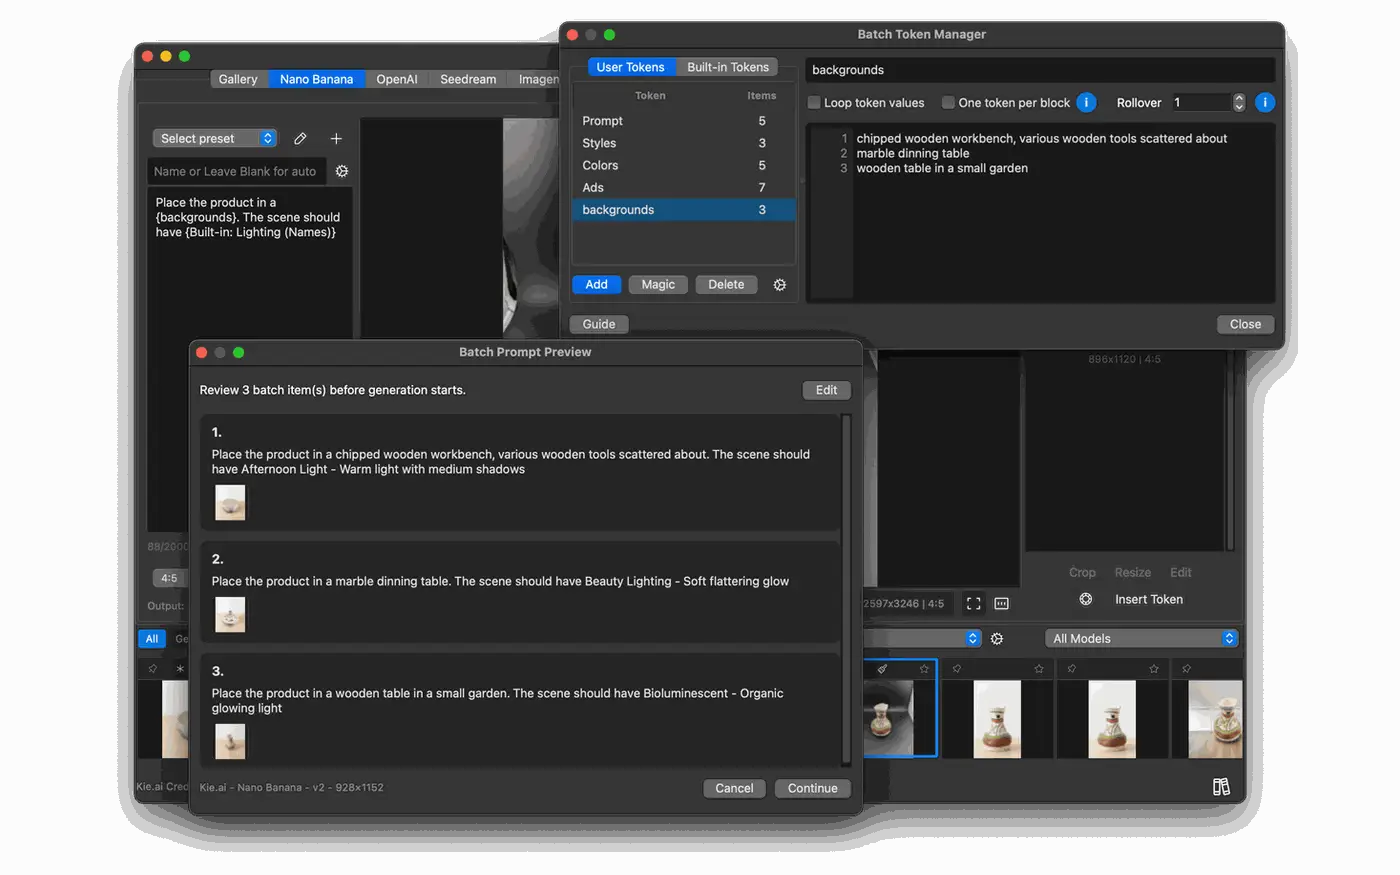The height and width of the screenshot is (875, 1400).
Task: Click the Add token button
Action: click(596, 285)
